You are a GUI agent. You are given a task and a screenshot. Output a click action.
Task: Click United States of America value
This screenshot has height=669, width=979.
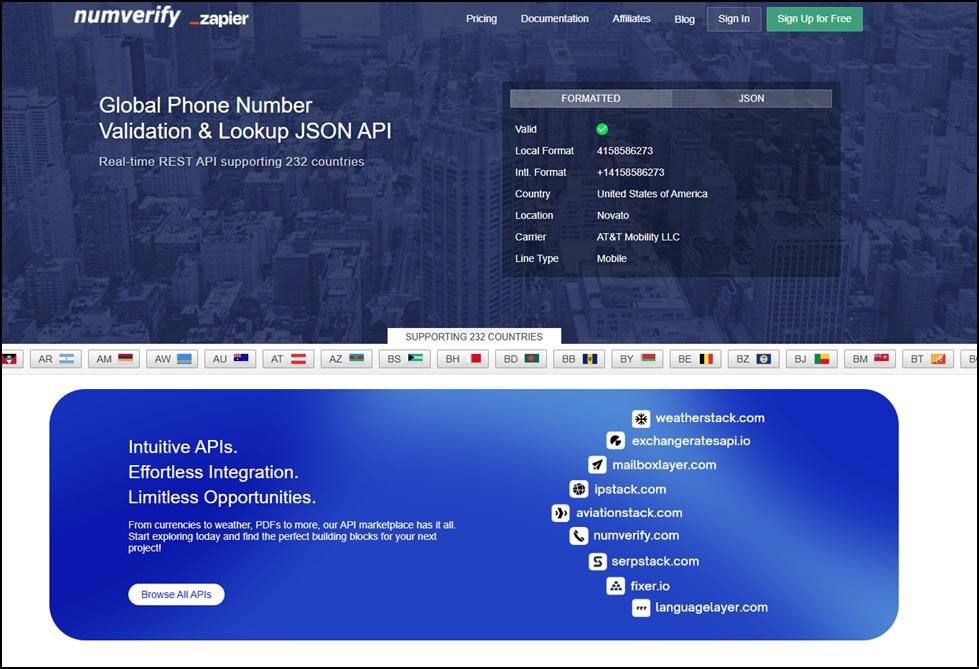[x=652, y=194]
